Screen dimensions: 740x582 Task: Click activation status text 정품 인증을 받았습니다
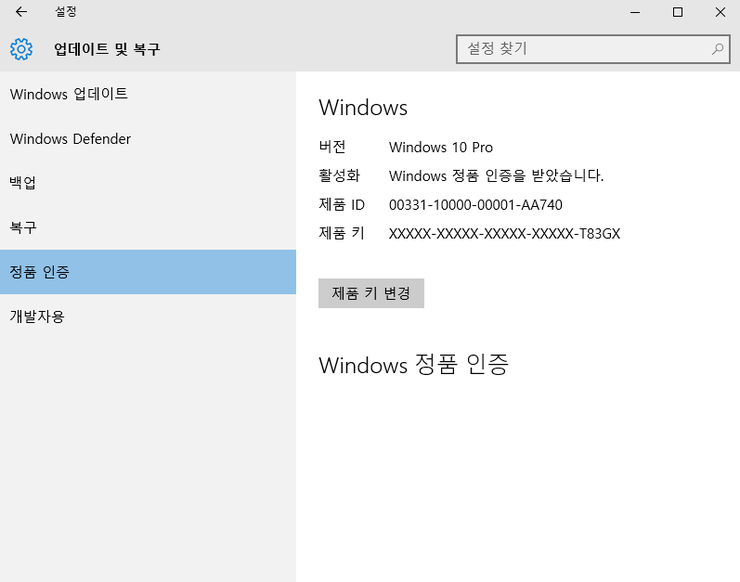pyautogui.click(x=496, y=176)
